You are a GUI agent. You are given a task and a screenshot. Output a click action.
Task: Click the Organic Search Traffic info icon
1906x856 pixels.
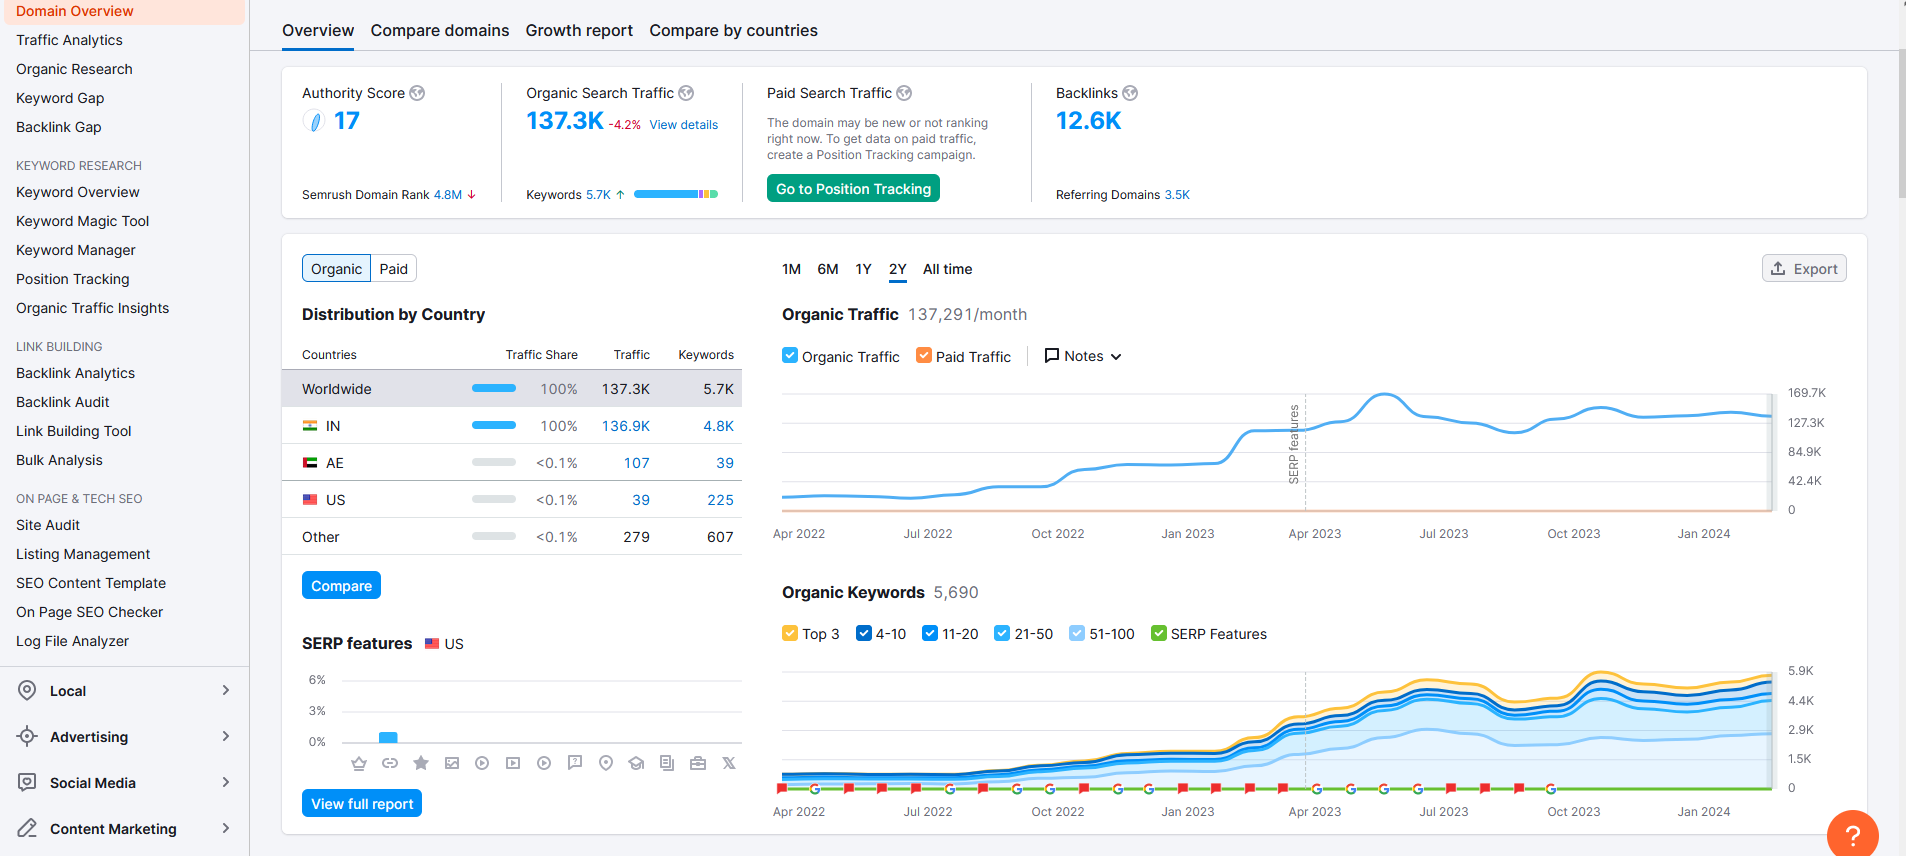point(686,93)
